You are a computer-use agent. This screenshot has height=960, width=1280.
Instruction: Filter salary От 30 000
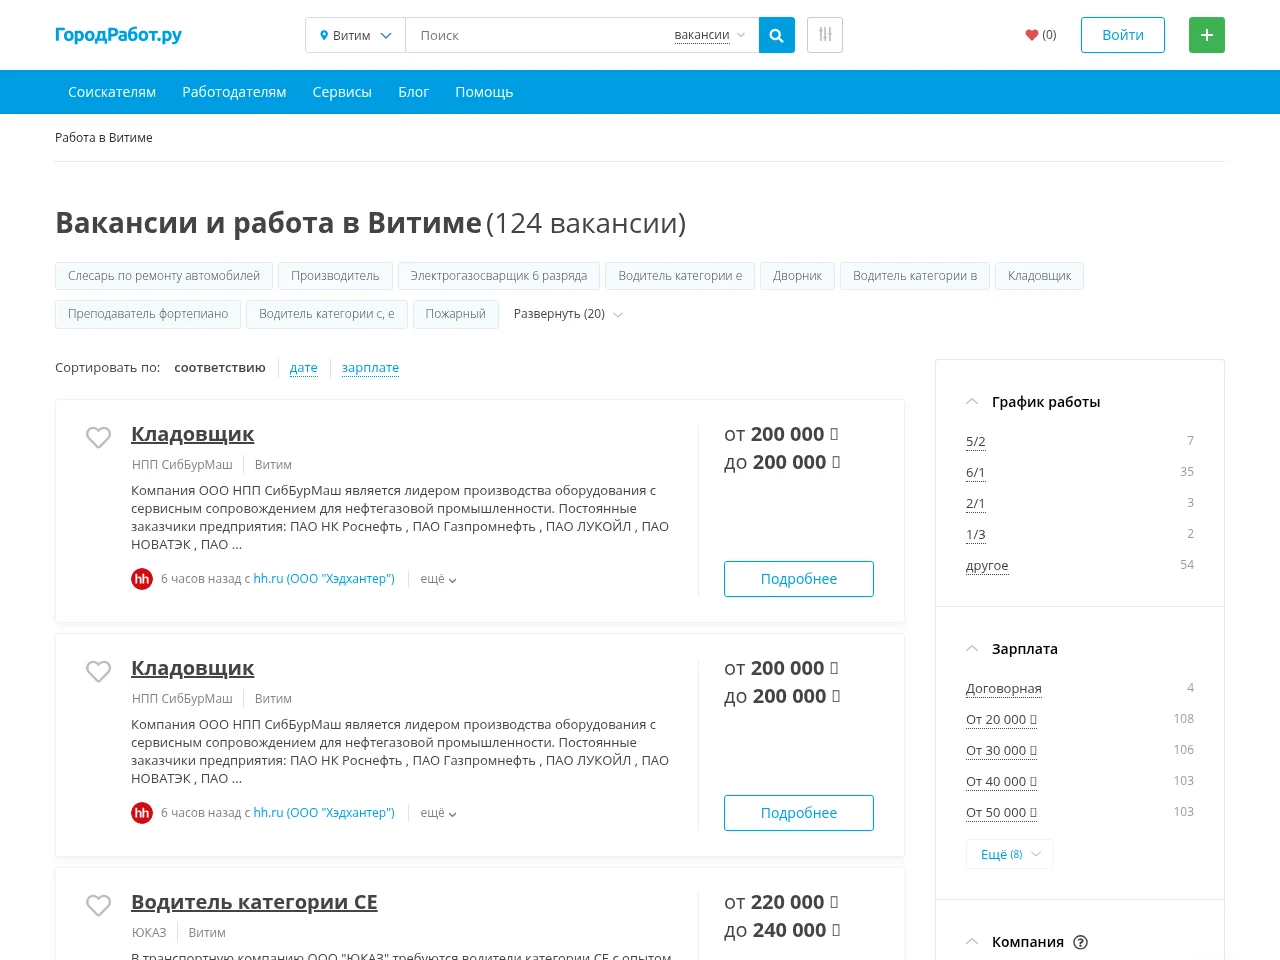click(1001, 751)
